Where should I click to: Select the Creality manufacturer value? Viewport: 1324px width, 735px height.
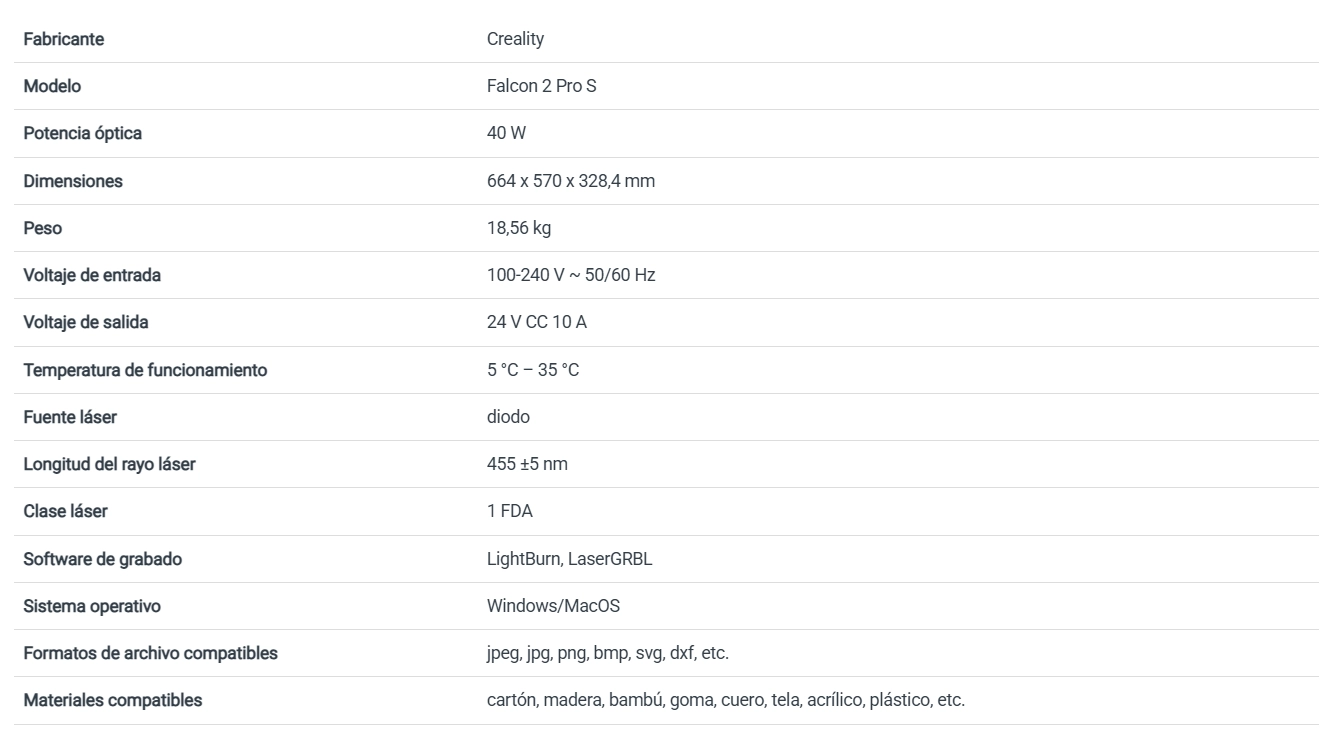coord(515,39)
